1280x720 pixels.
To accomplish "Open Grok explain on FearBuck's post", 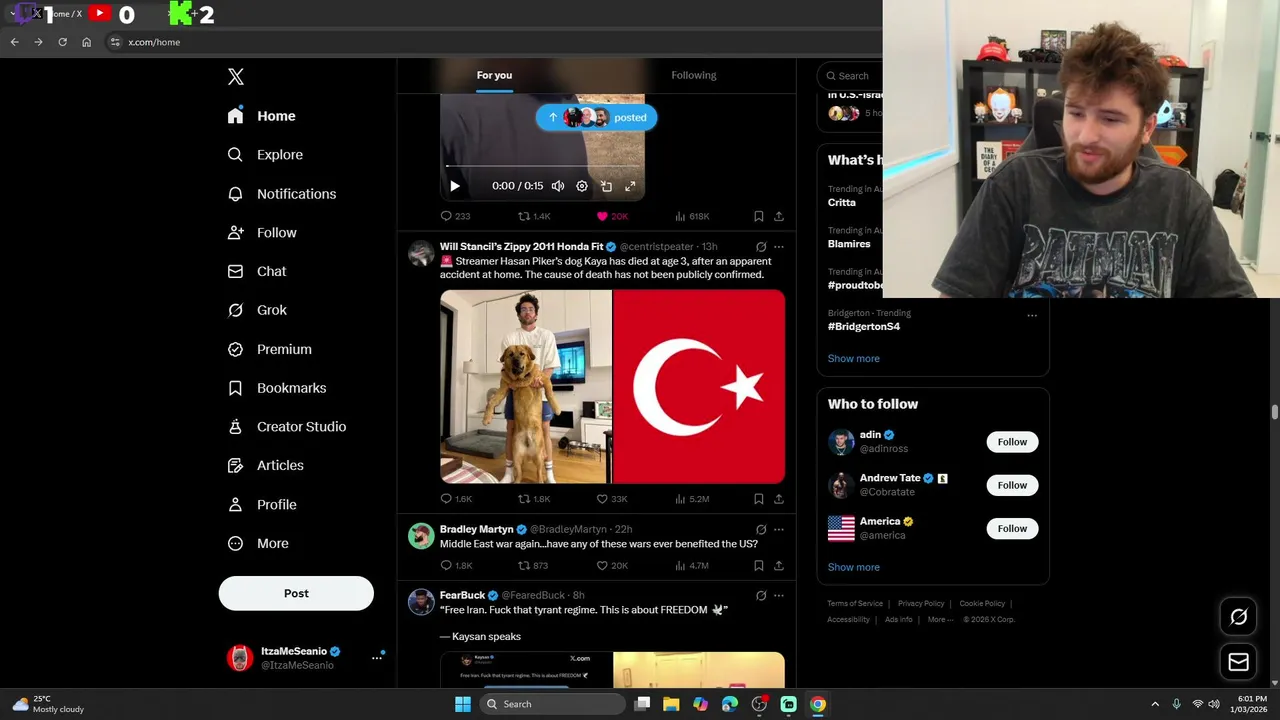I will 761,596.
